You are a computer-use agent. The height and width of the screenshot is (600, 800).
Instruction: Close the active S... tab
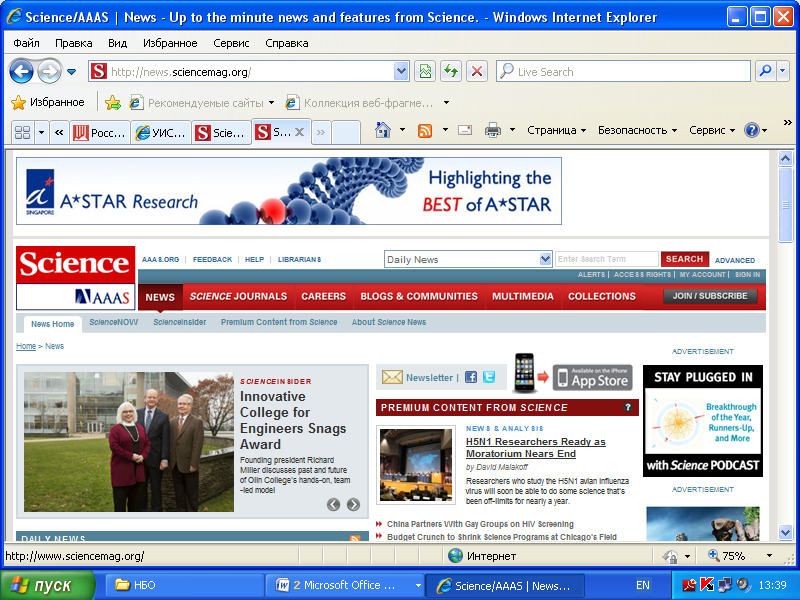click(x=299, y=132)
